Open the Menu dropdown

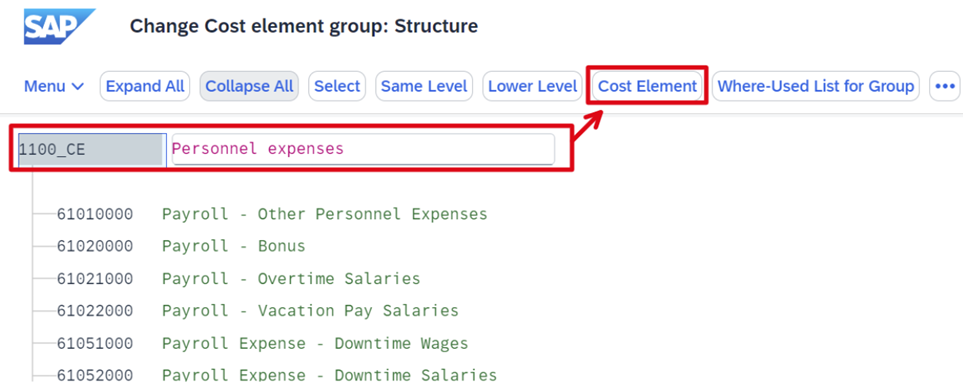[x=54, y=86]
